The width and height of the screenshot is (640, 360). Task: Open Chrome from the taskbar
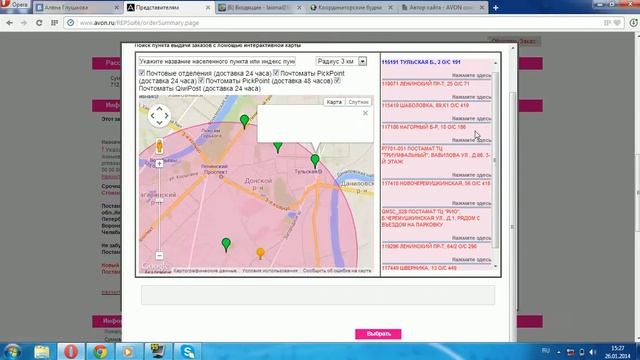click(x=100, y=351)
